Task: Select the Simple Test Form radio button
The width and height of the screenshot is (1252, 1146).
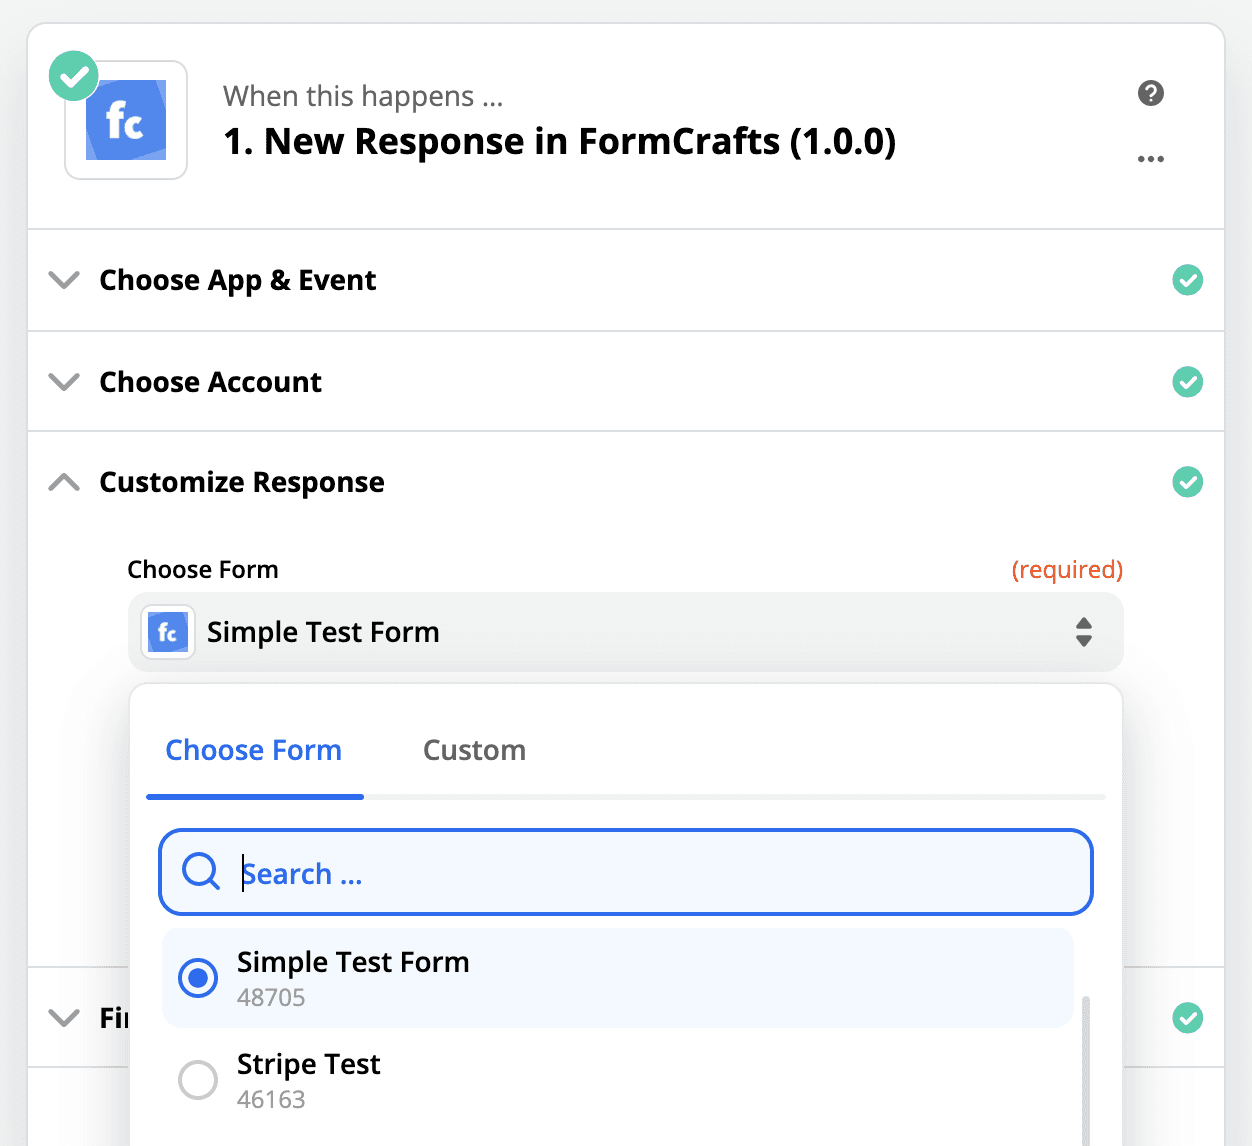Action: [198, 978]
